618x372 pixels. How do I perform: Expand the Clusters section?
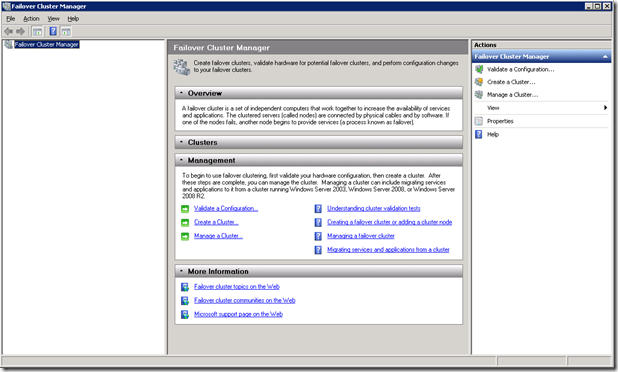181,142
